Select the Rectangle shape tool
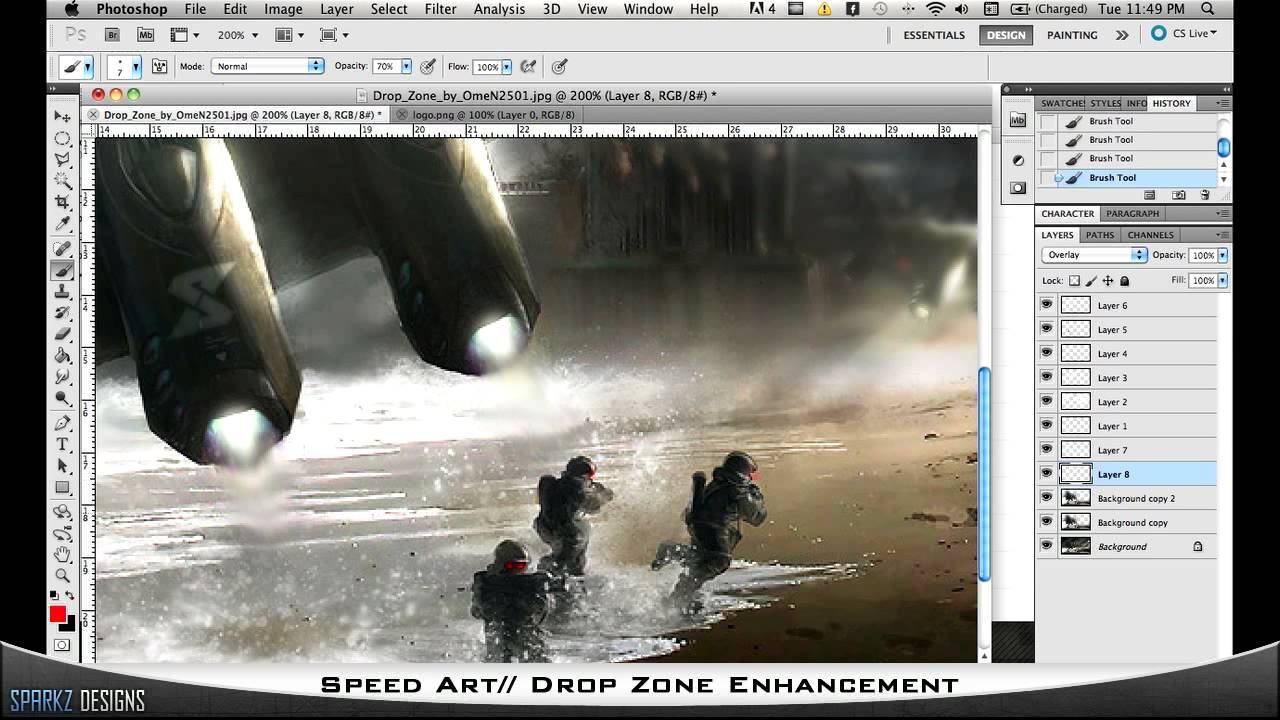 click(x=63, y=487)
